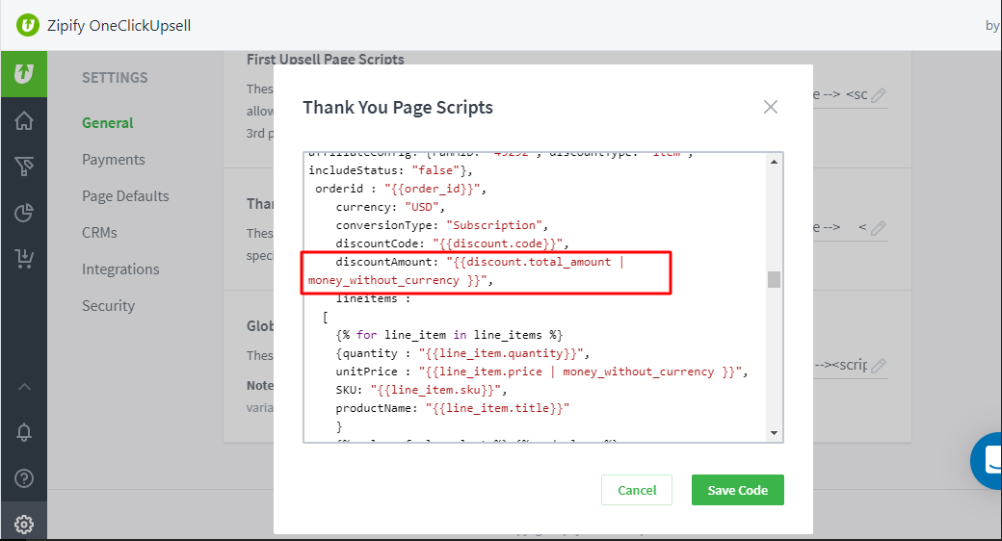The image size is (1002, 541).
Task: Click the code editor scrollbar thumb
Action: tap(774, 280)
